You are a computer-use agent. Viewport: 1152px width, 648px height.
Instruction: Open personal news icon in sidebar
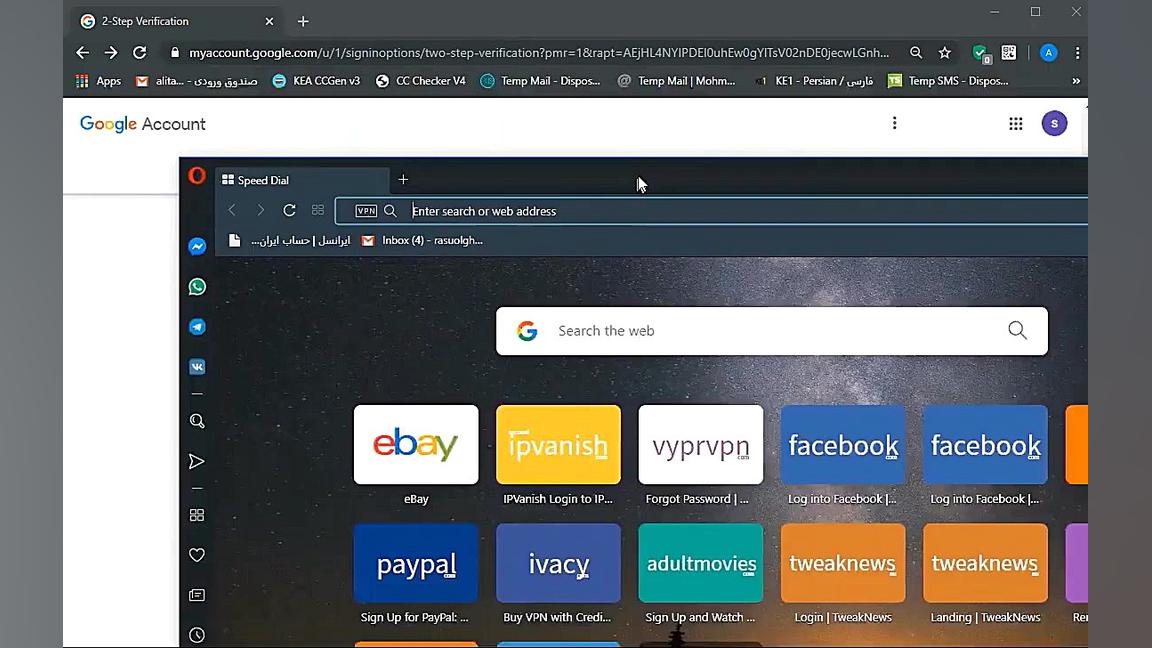(x=197, y=595)
